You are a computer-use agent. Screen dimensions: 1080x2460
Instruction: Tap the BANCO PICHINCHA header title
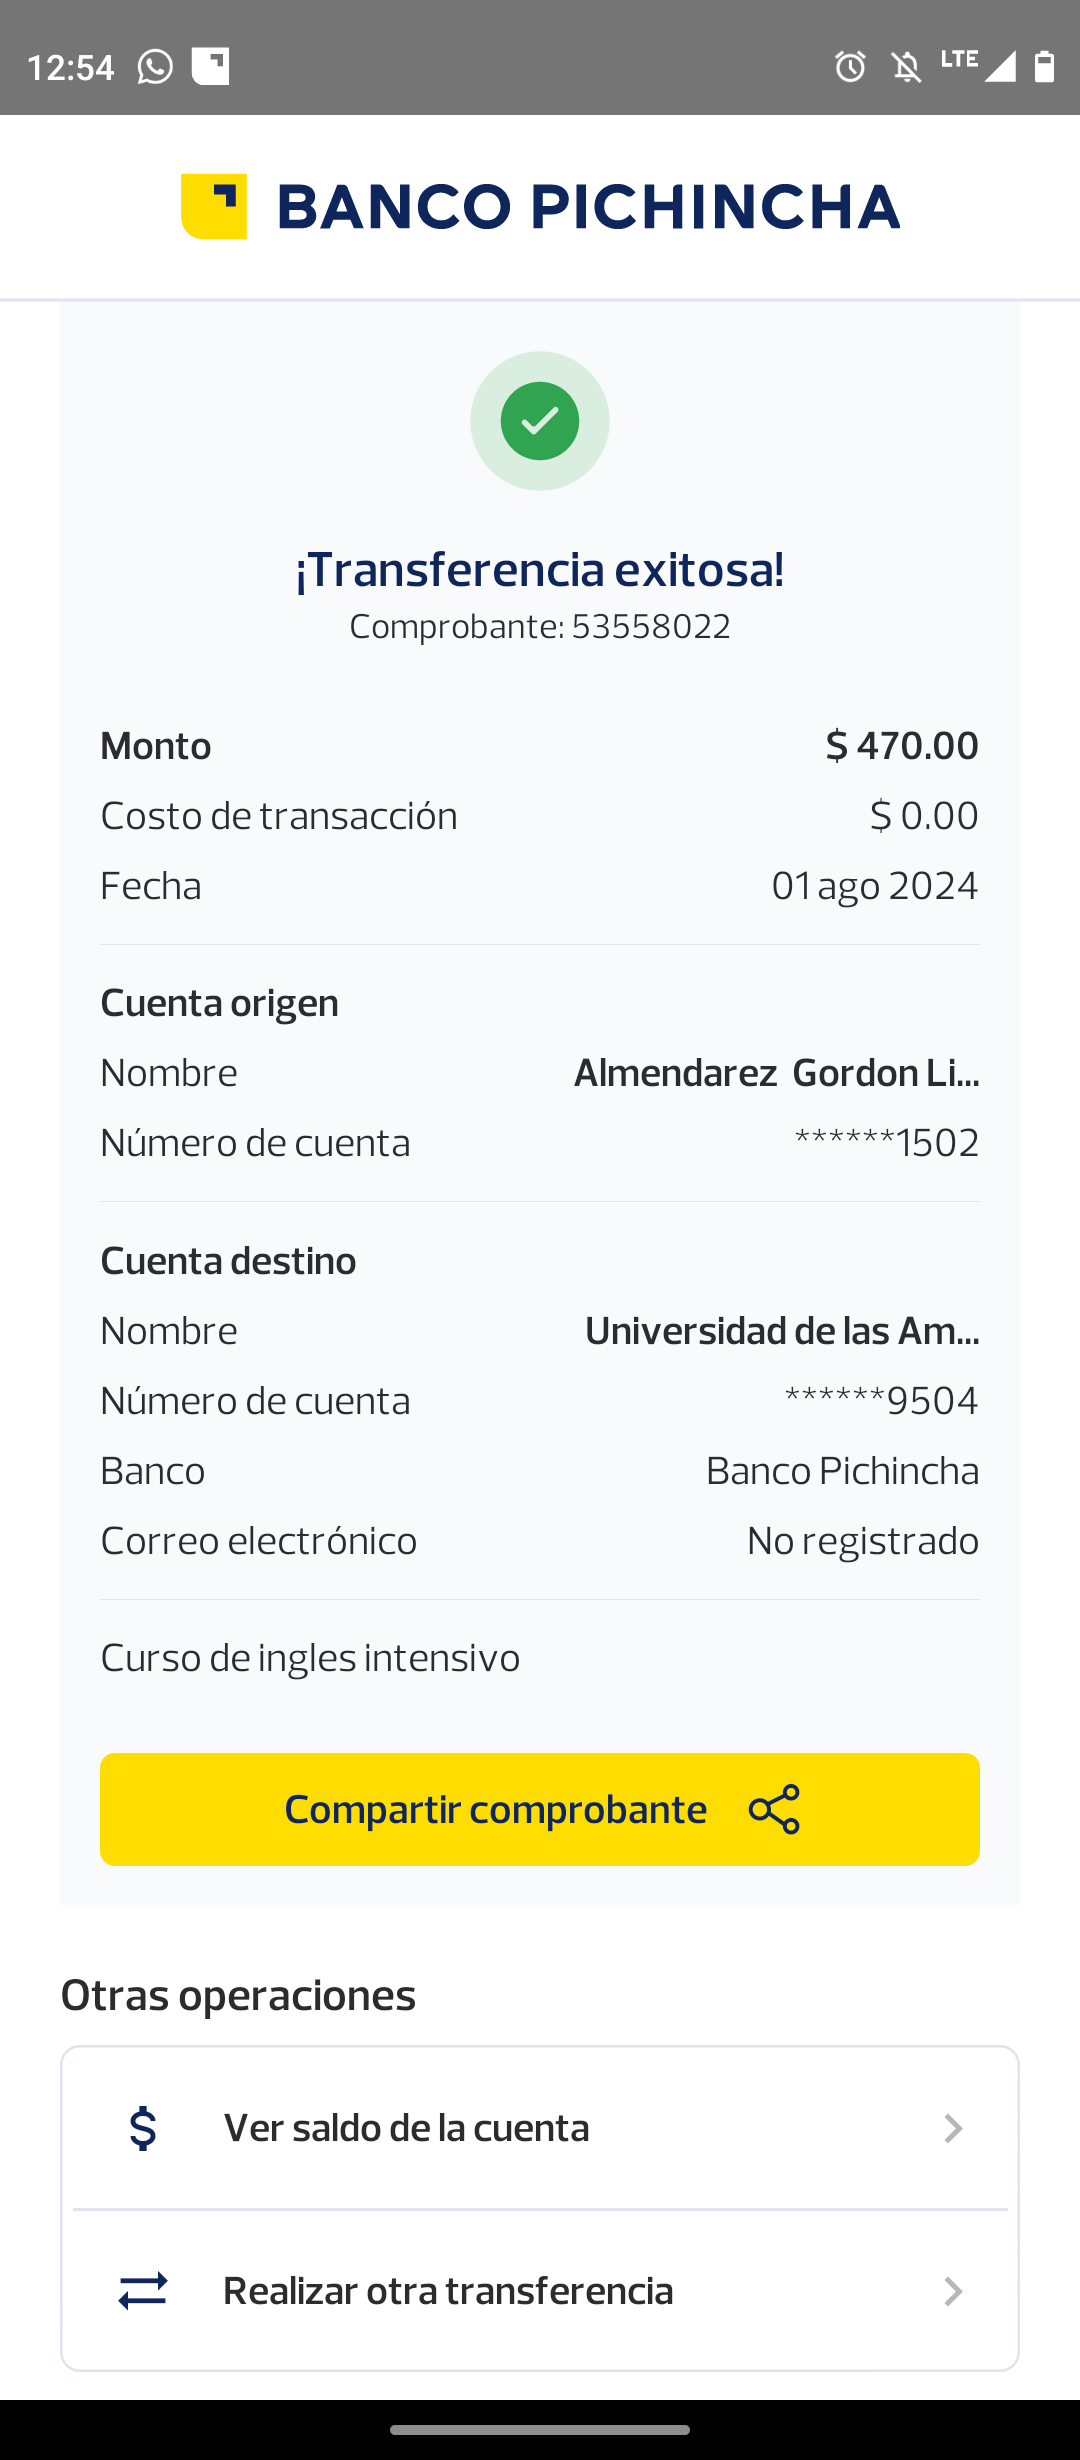588,206
